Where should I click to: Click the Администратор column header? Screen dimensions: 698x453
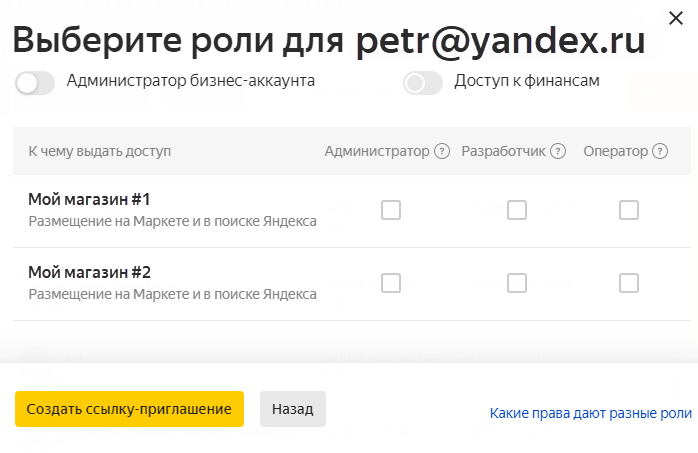point(376,152)
